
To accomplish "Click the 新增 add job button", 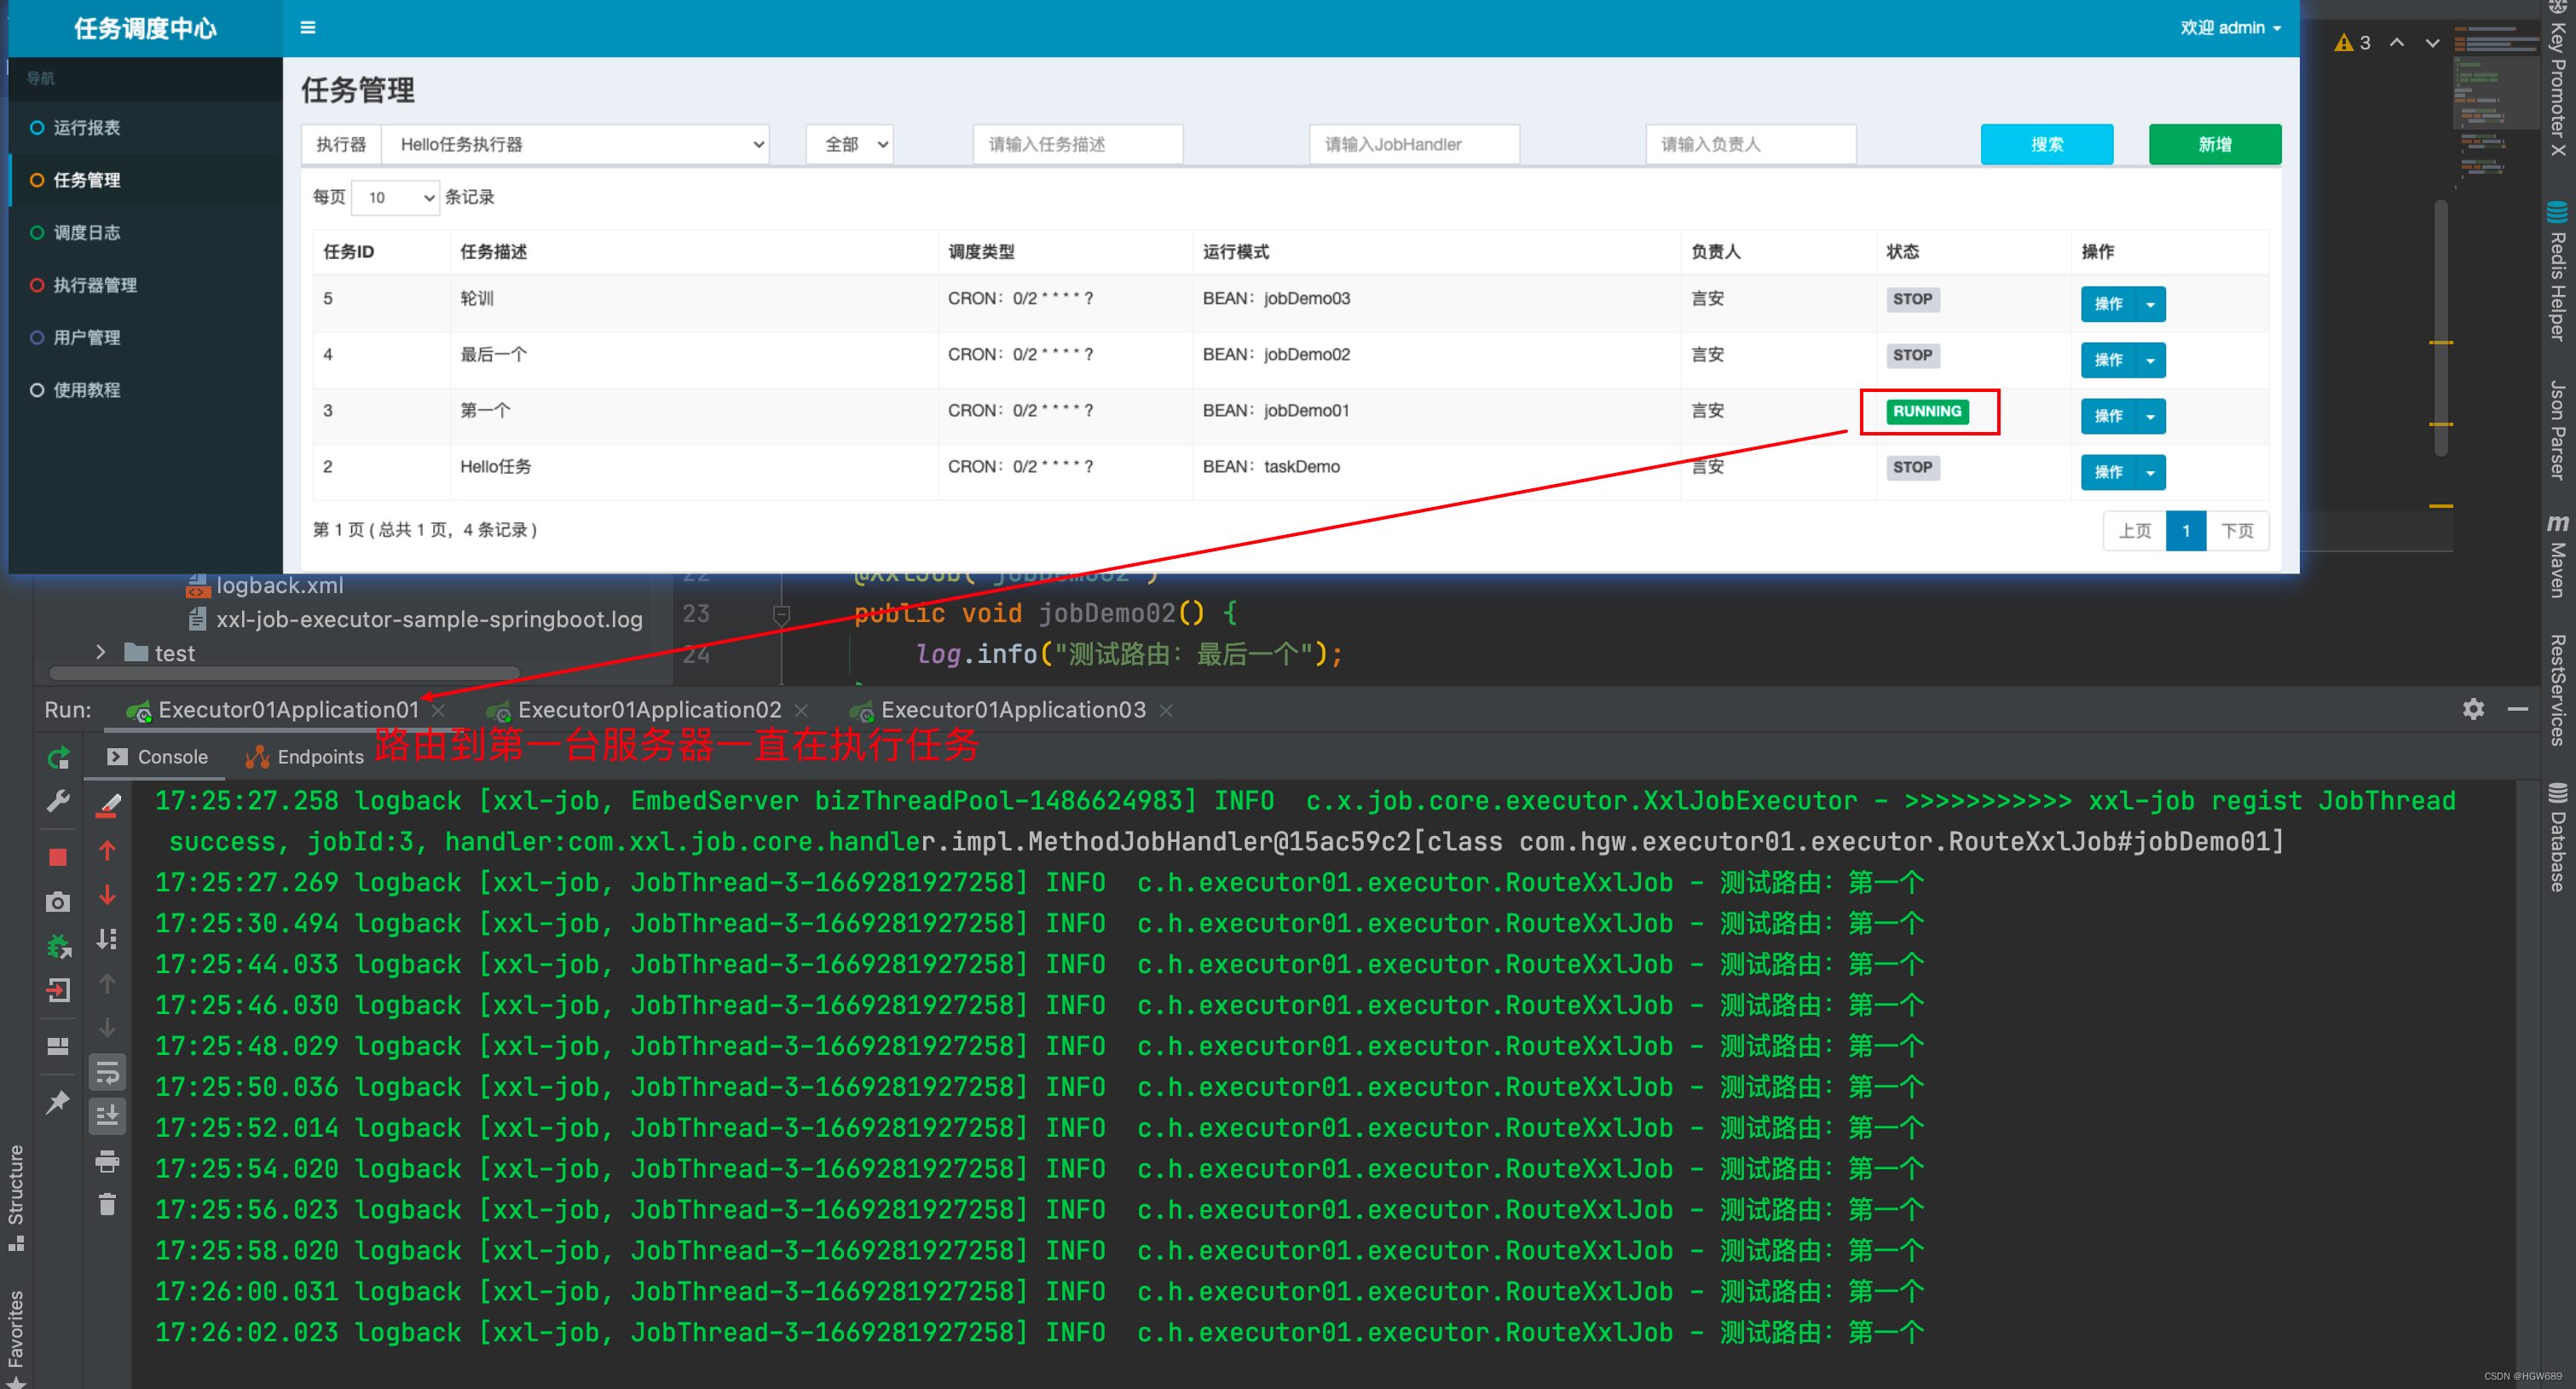I will coord(2215,144).
